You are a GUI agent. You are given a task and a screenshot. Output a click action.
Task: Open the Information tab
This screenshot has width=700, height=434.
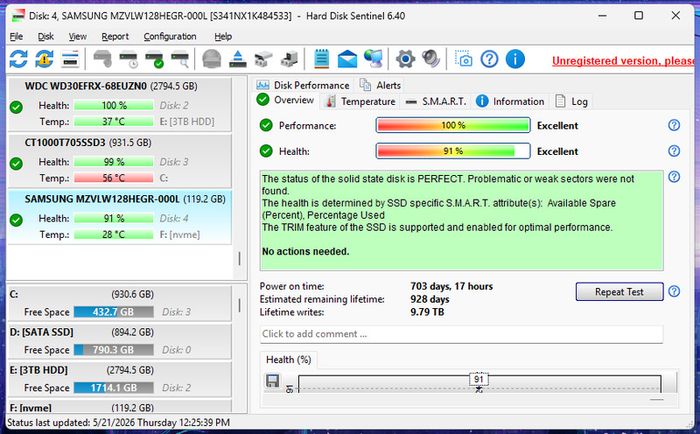point(510,101)
